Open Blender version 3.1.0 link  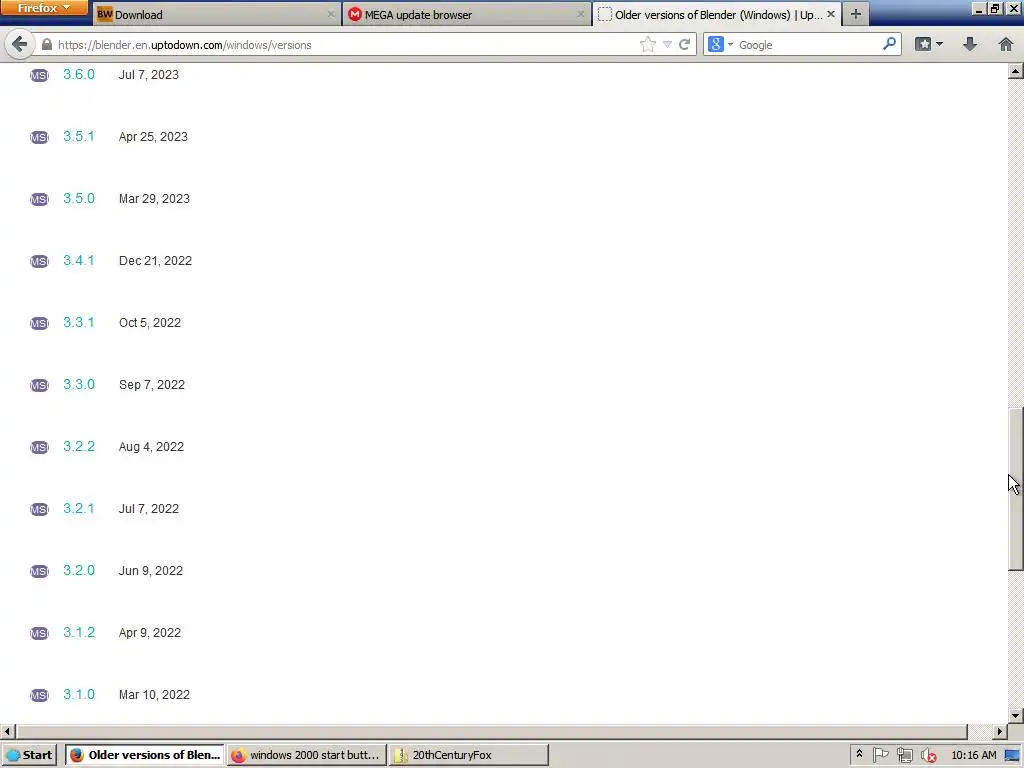click(x=79, y=695)
